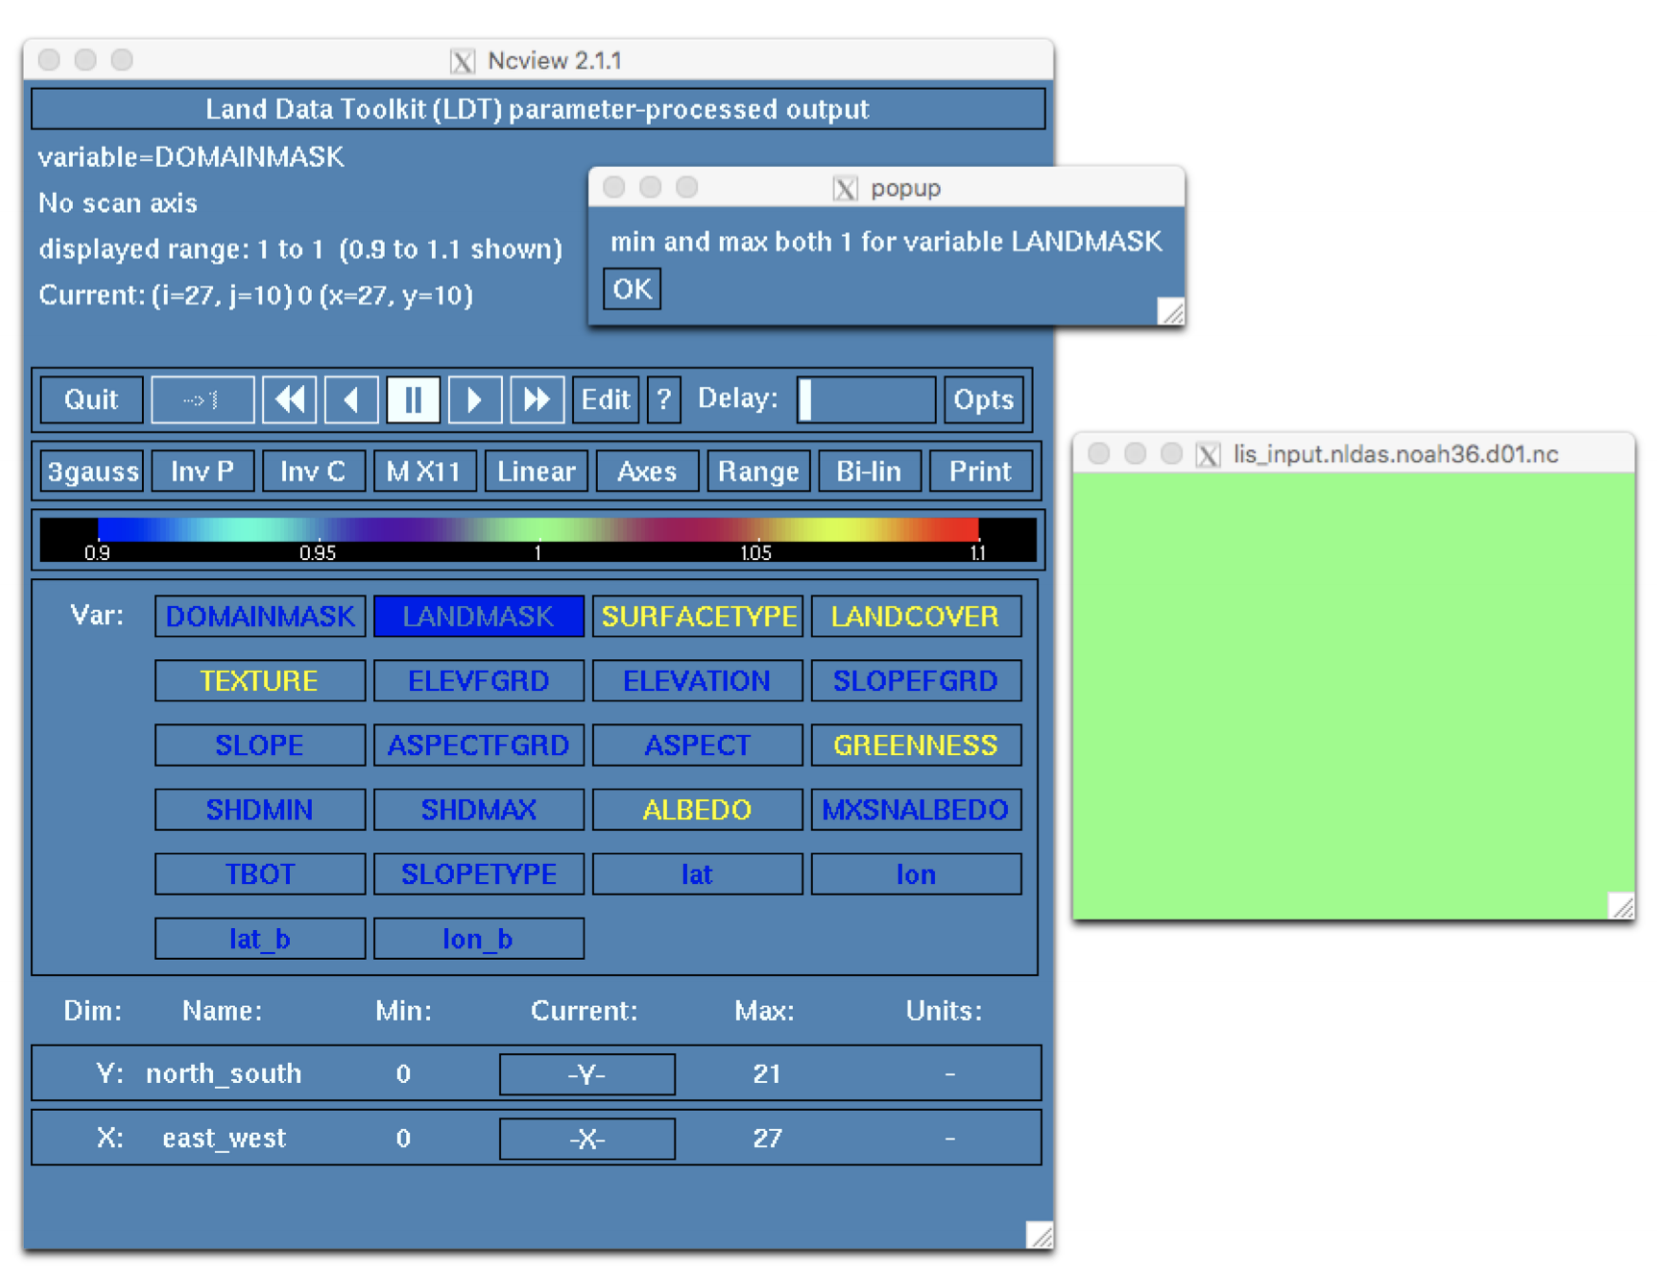Click the X11 icon in lis_input title bar
1658x1272 pixels.
(x=1208, y=455)
